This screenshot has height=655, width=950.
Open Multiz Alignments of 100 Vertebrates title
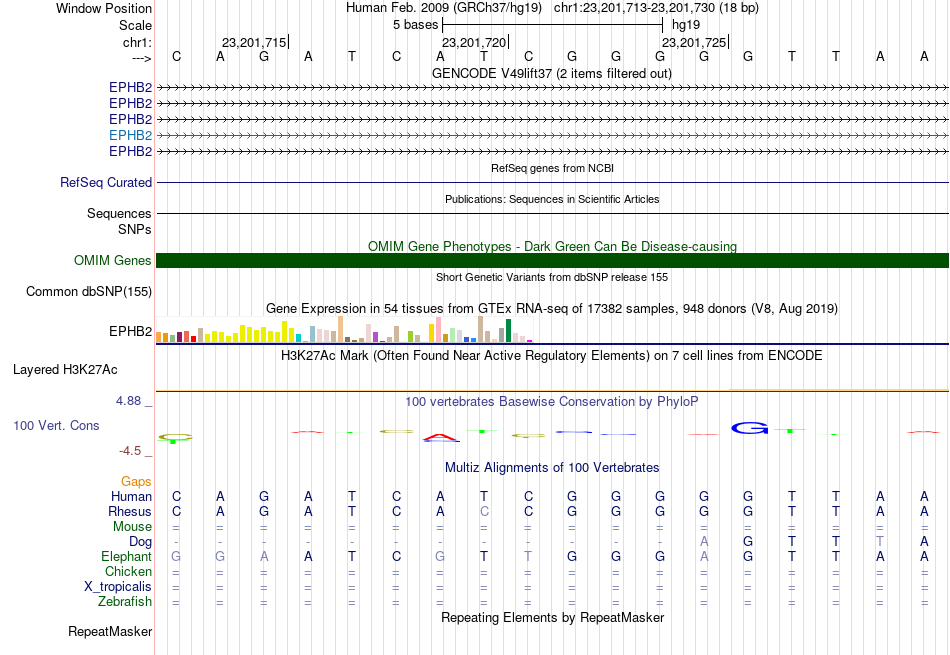[552, 467]
